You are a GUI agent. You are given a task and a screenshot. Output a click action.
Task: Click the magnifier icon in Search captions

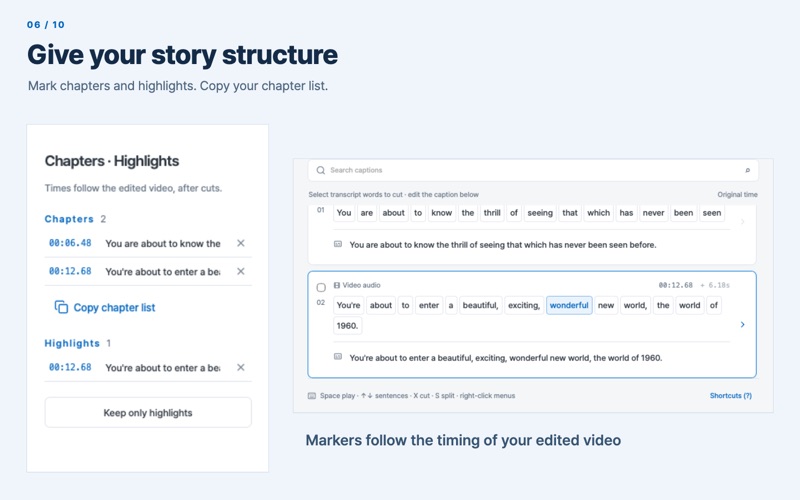click(x=320, y=170)
